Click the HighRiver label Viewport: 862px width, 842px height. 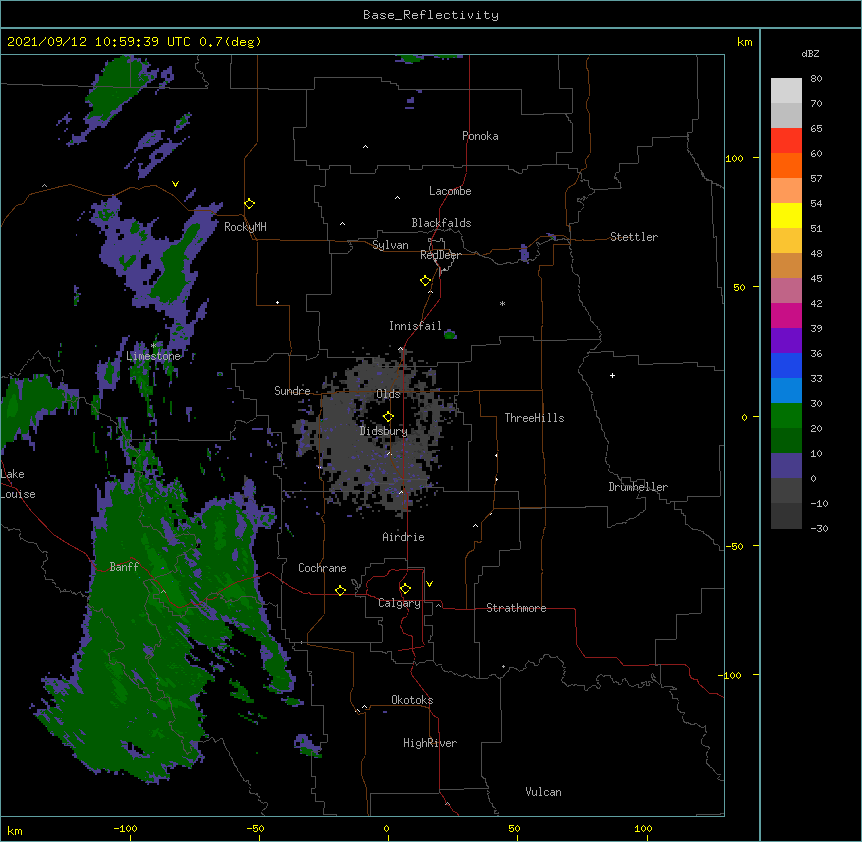click(x=430, y=743)
